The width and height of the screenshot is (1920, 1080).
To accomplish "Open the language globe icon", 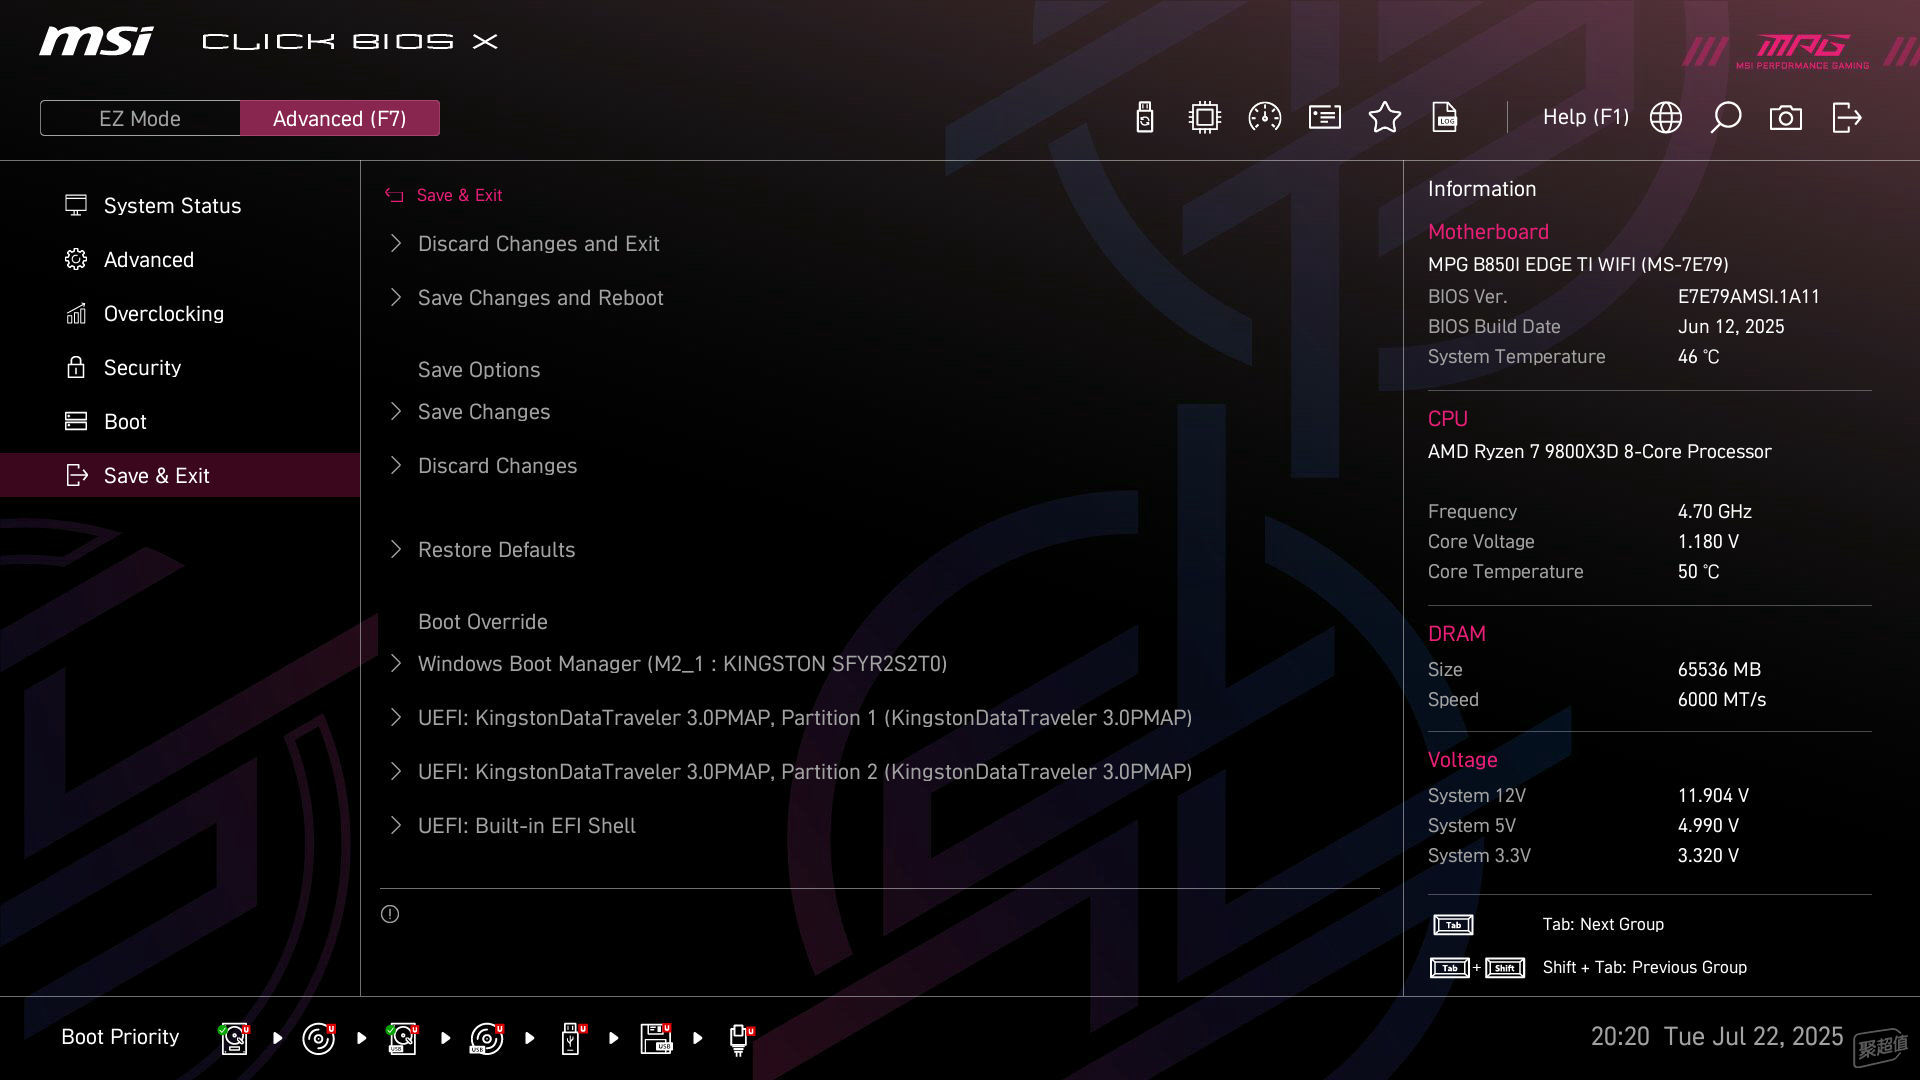I will coord(1666,118).
